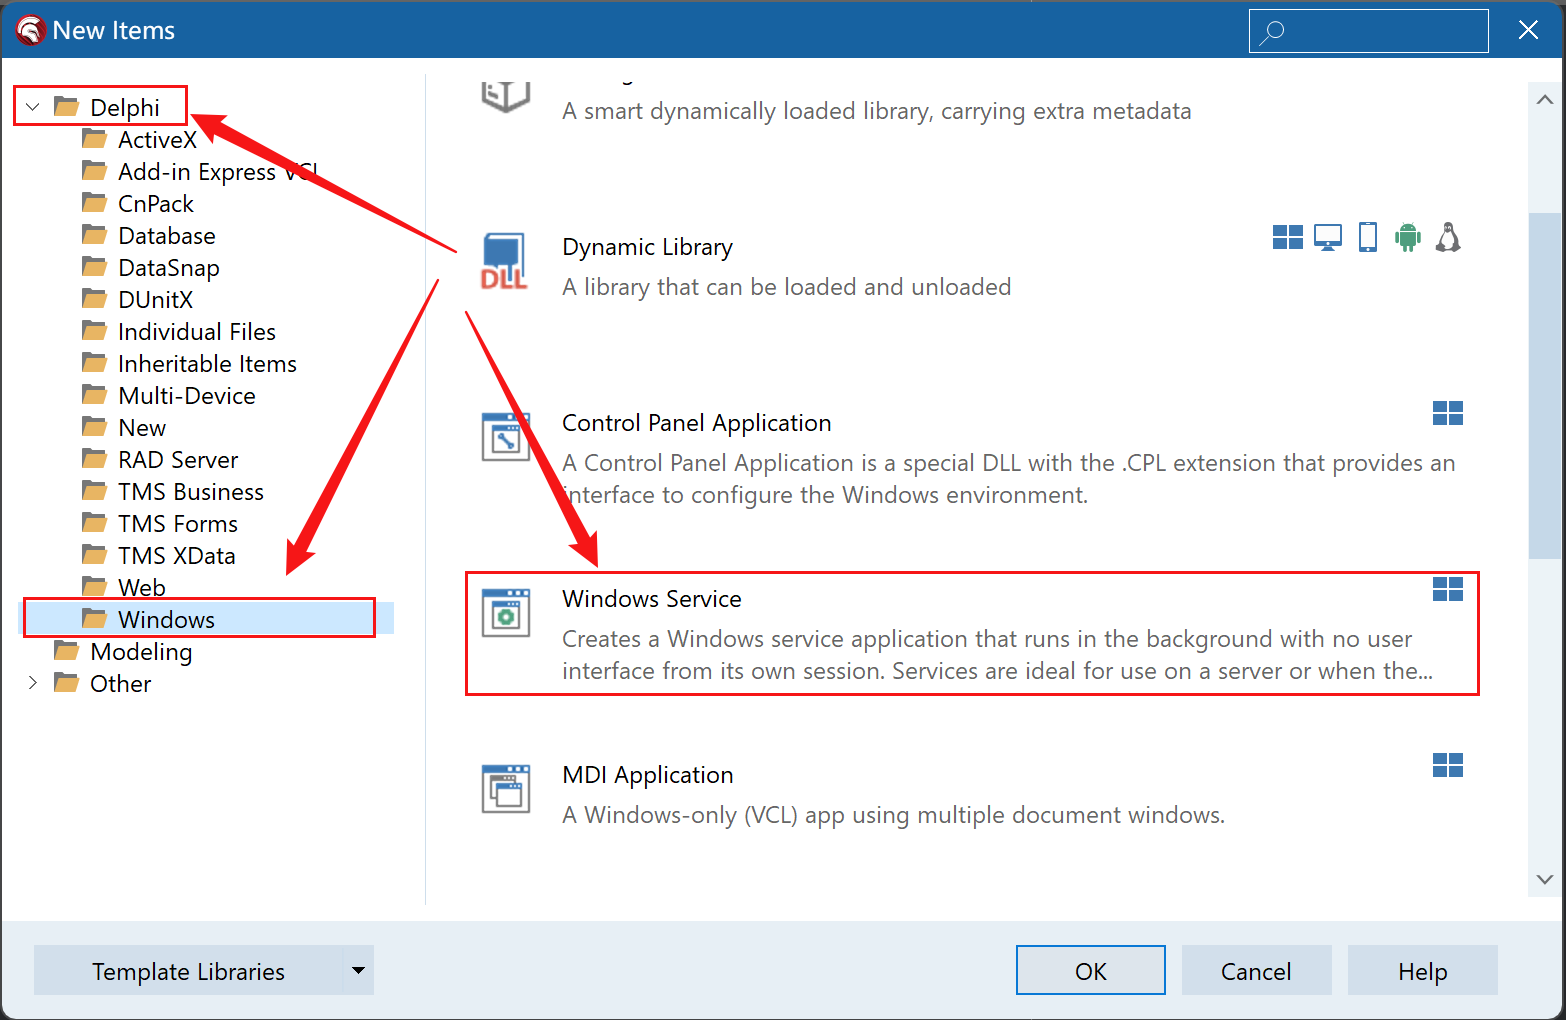Select the Windows Service title

click(651, 599)
